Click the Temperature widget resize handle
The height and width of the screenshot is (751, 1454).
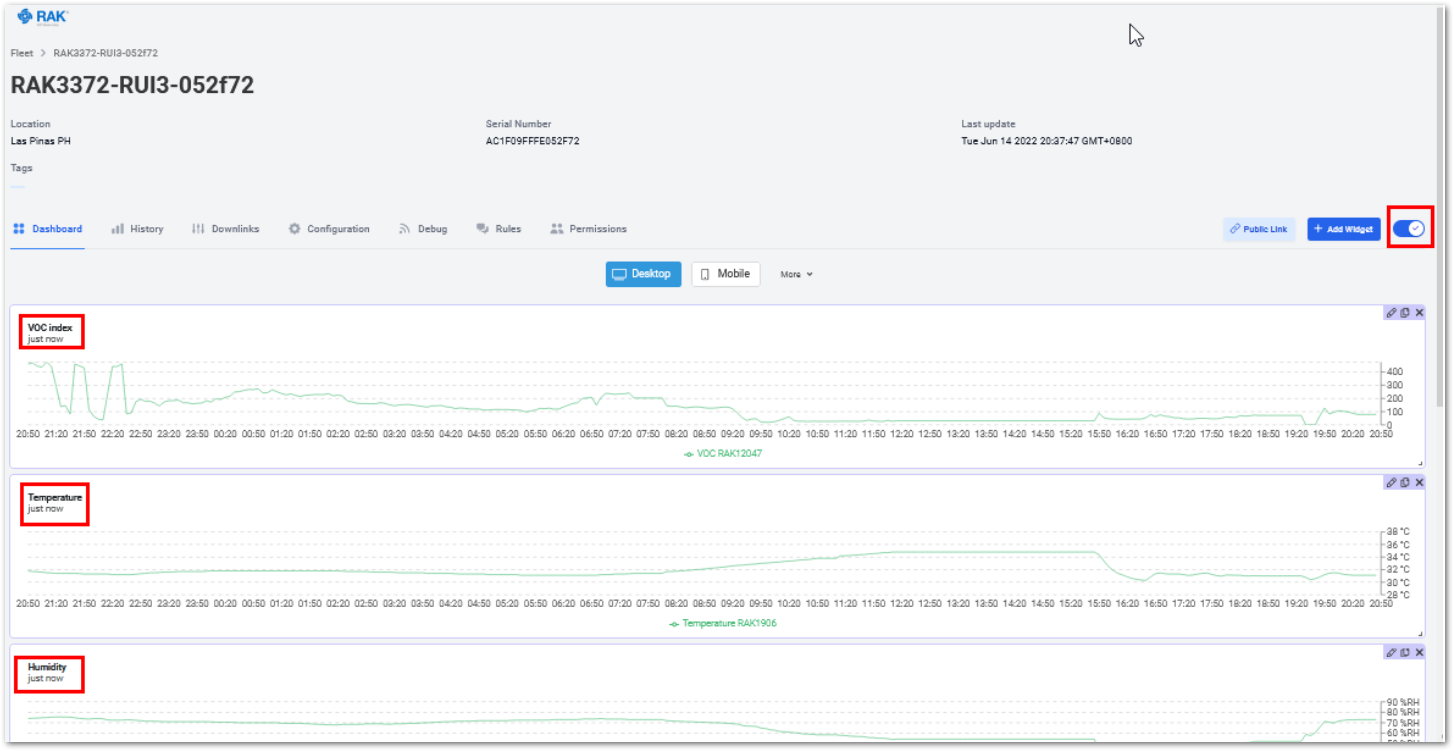(1421, 634)
